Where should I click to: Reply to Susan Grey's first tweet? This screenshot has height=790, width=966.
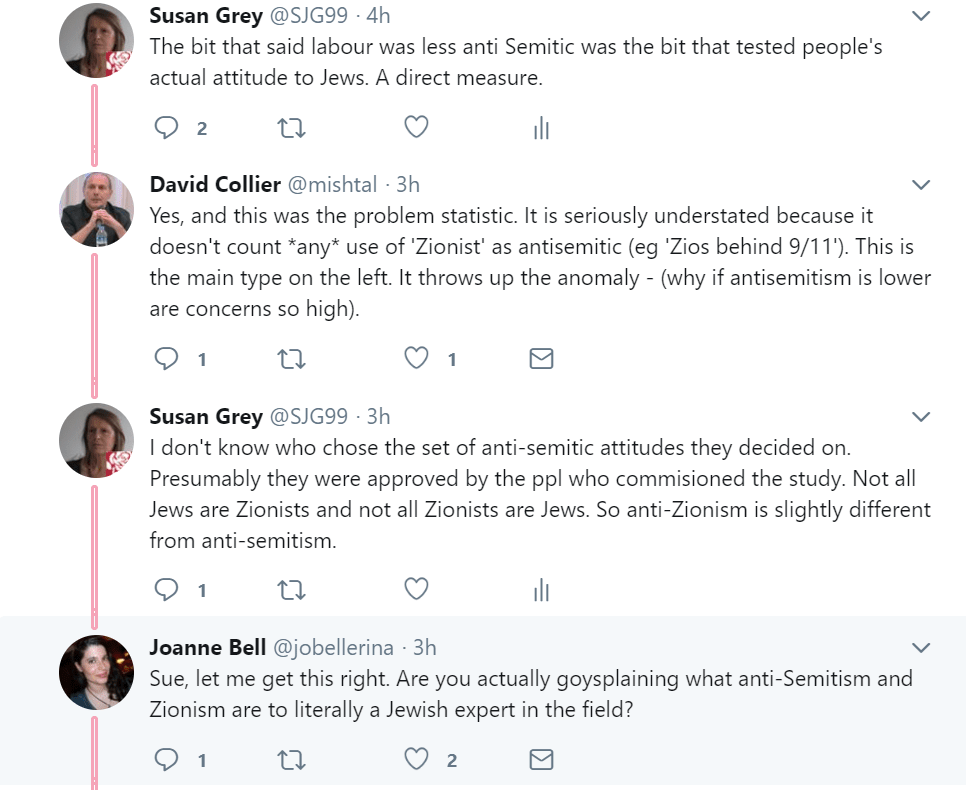tap(167, 128)
